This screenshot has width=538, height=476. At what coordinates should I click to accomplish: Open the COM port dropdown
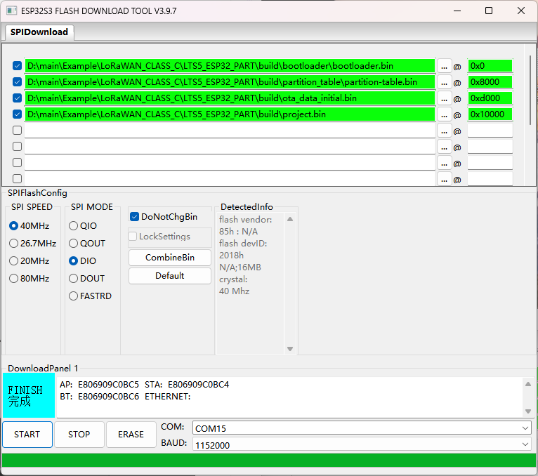[362, 428]
